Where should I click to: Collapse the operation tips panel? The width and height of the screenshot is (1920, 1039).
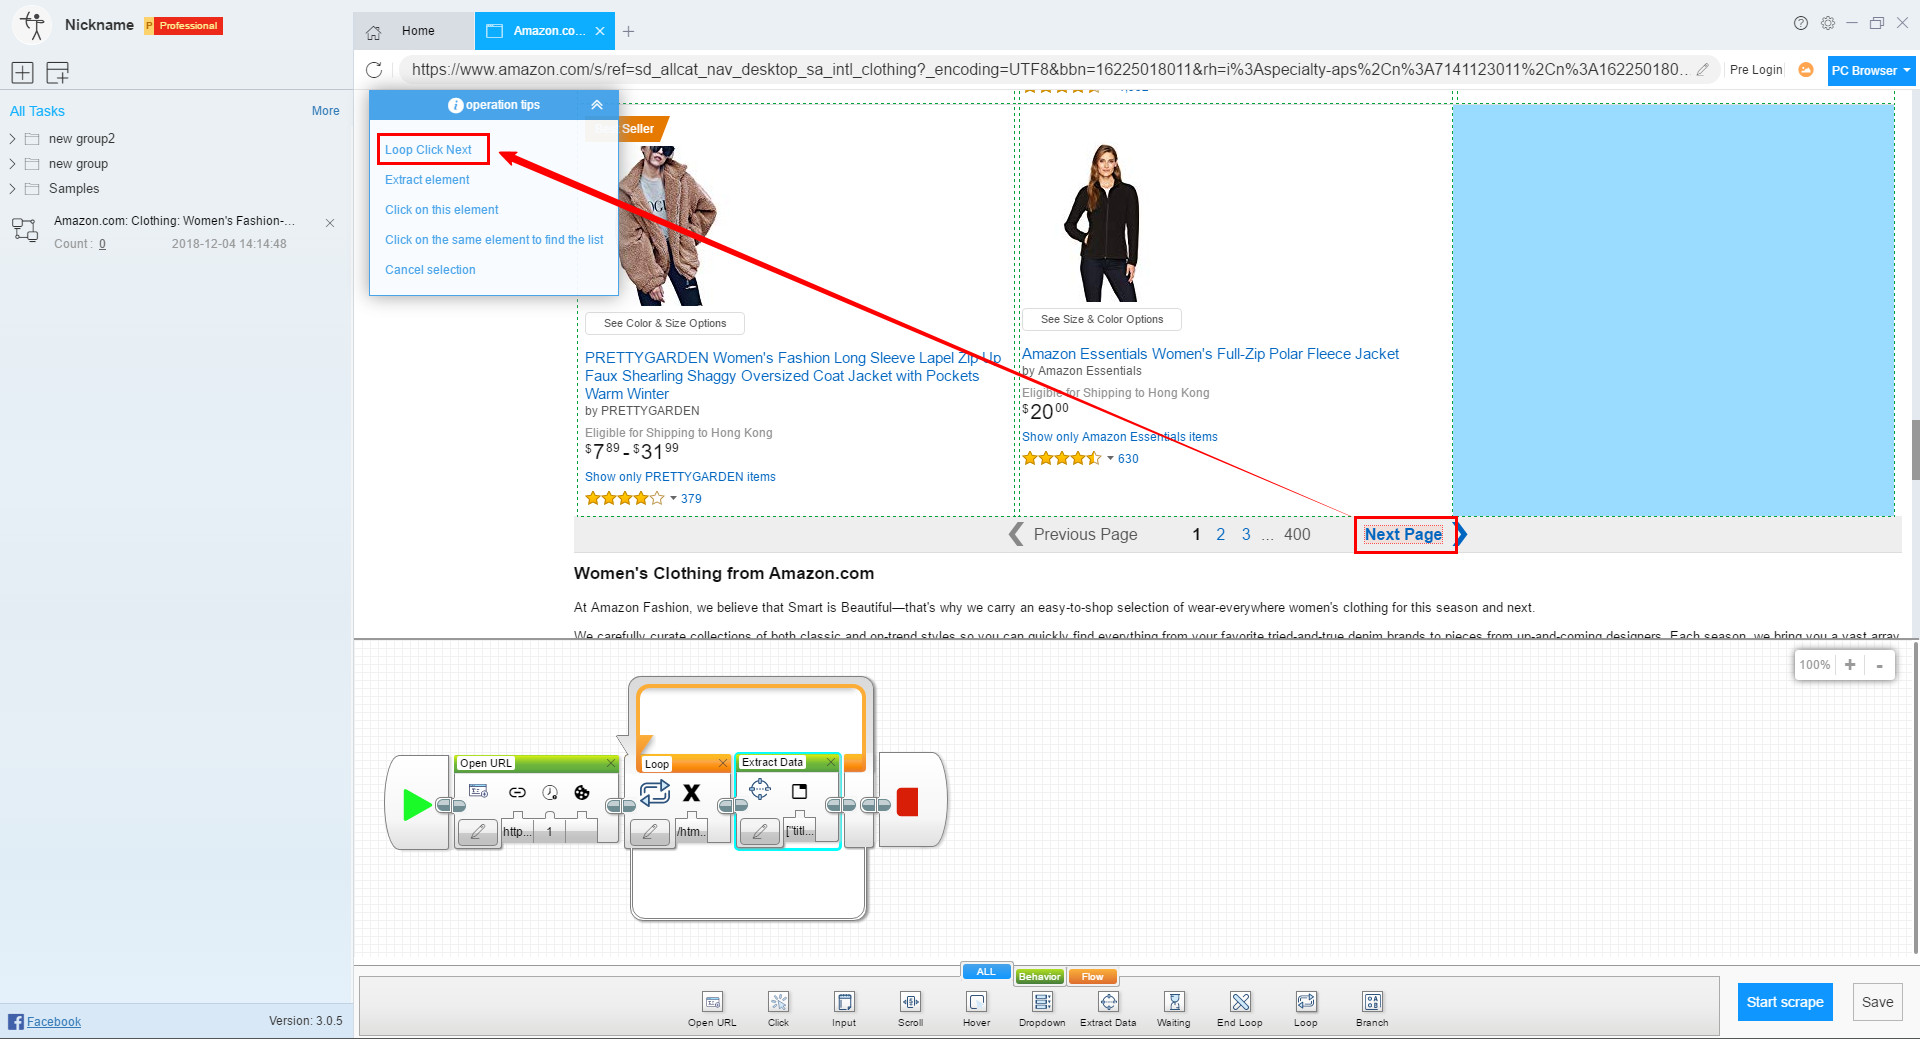coord(597,104)
